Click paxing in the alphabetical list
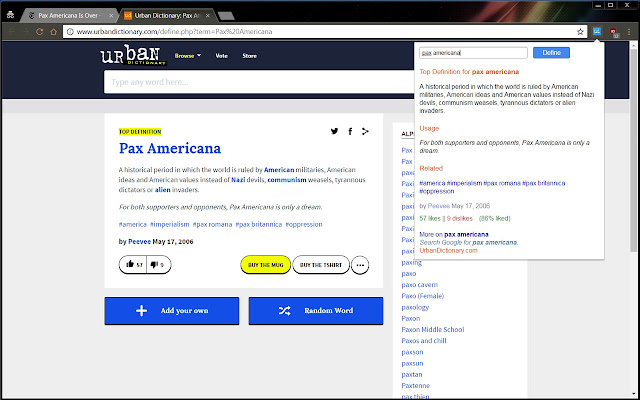 click(411, 262)
